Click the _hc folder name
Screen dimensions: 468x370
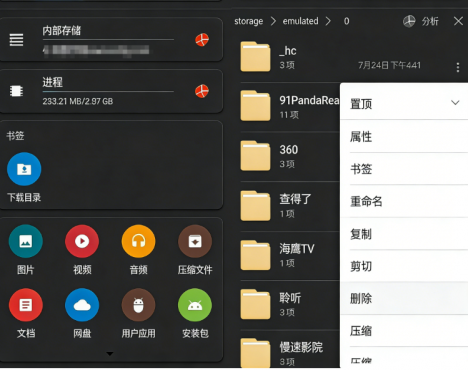coord(288,51)
